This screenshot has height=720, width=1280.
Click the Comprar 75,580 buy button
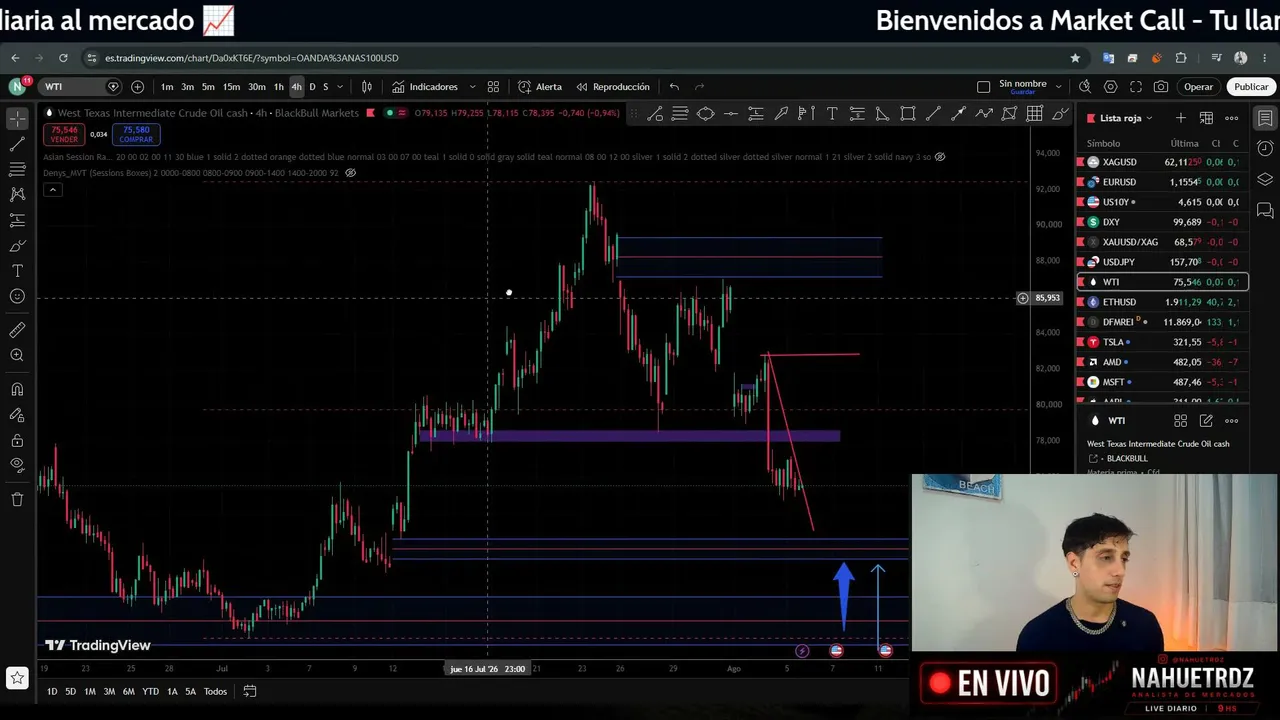[135, 134]
